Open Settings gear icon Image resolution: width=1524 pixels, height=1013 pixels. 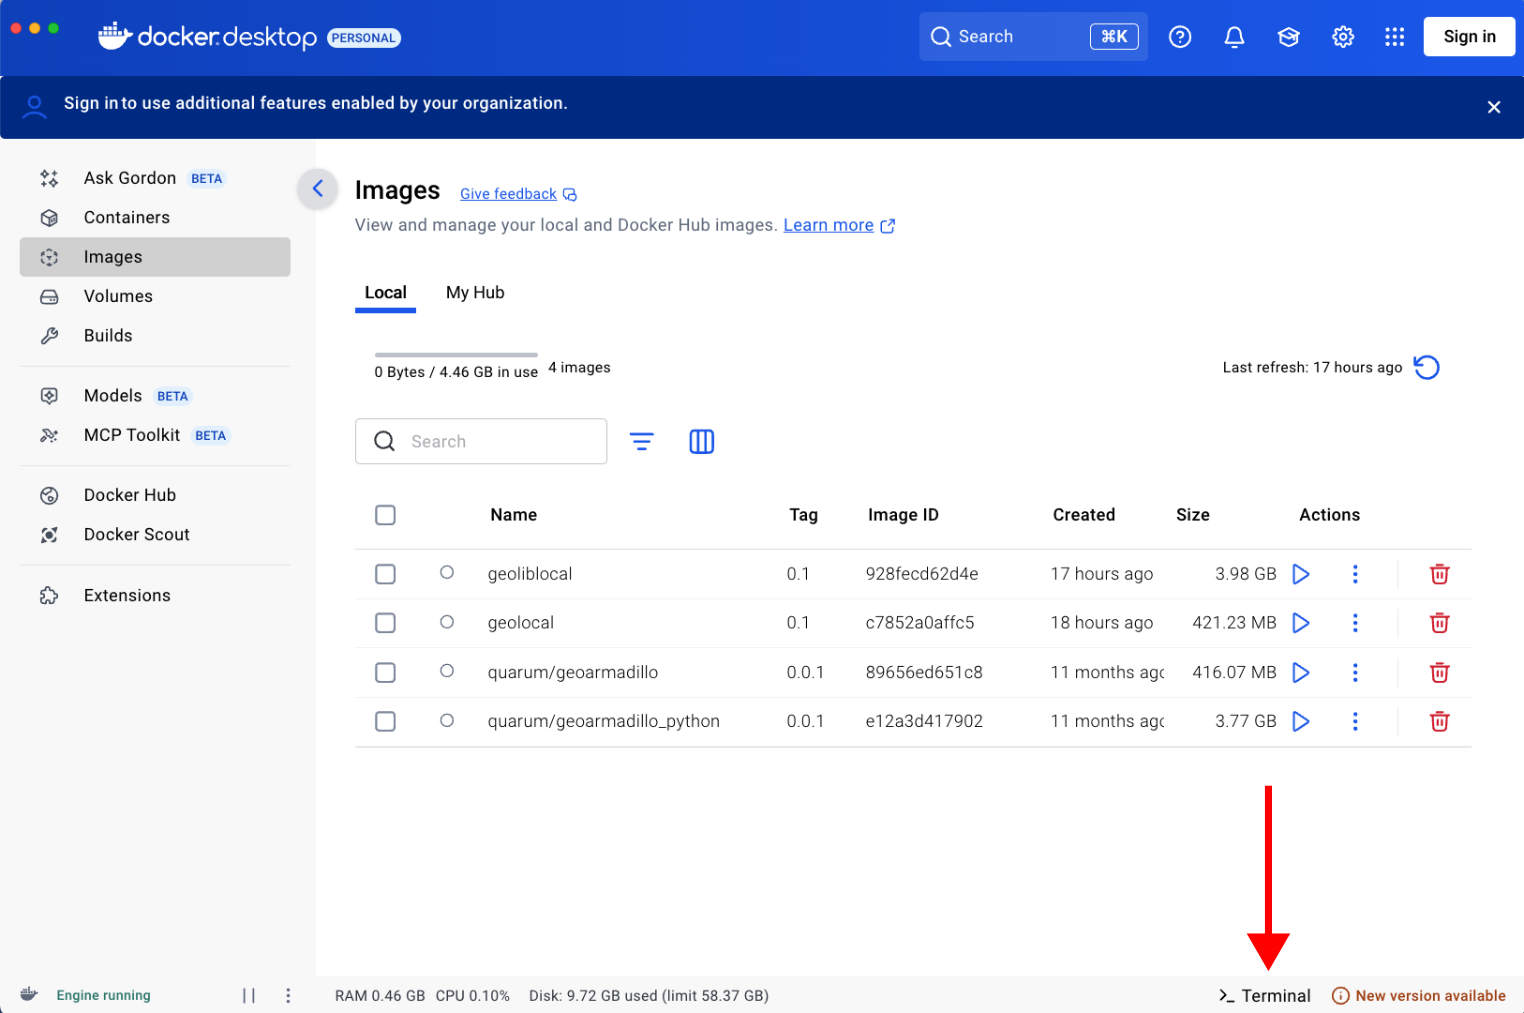pos(1343,37)
